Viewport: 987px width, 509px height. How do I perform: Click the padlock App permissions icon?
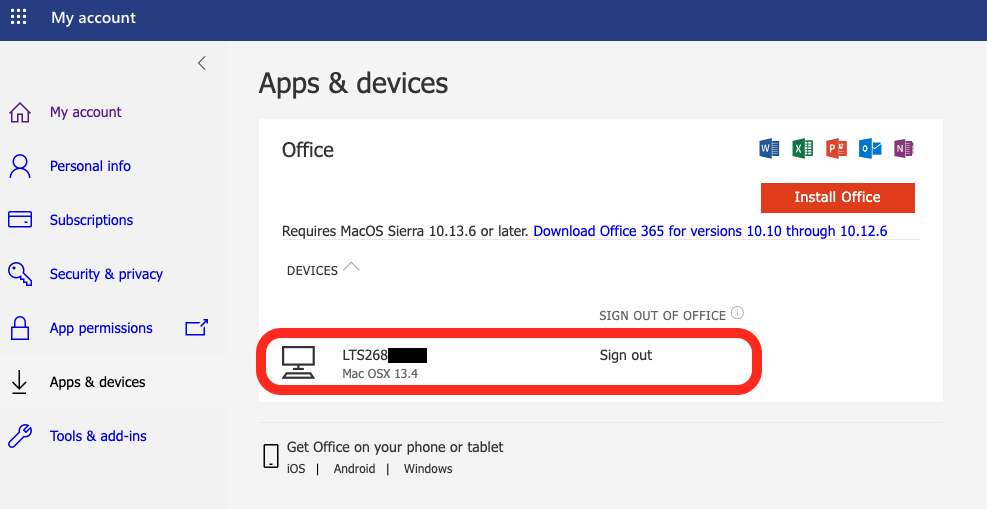pos(20,328)
